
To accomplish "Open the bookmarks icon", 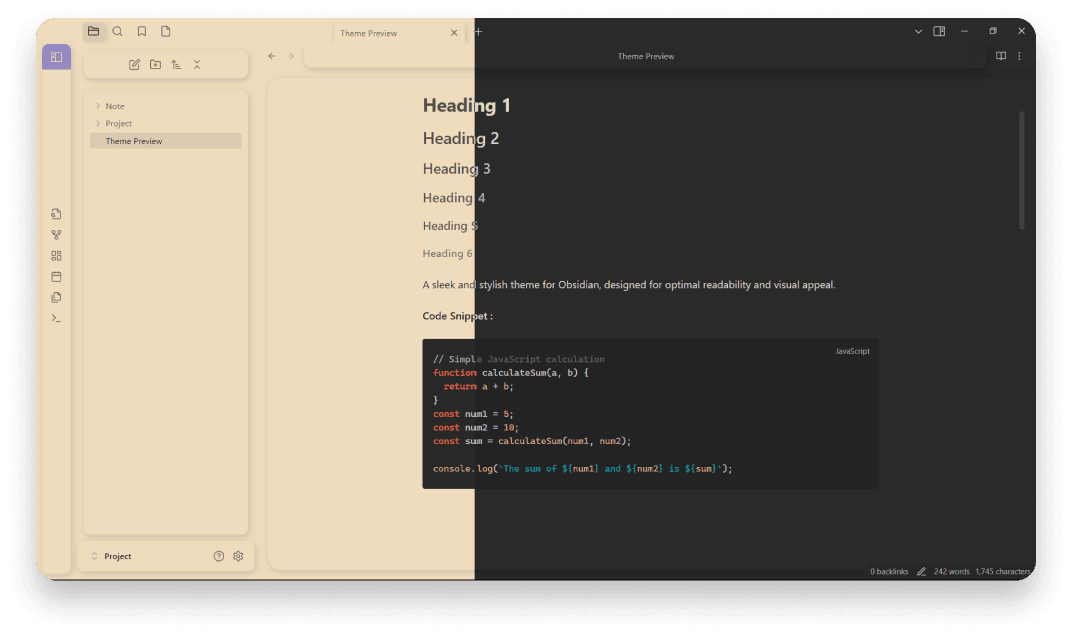I will pyautogui.click(x=142, y=31).
